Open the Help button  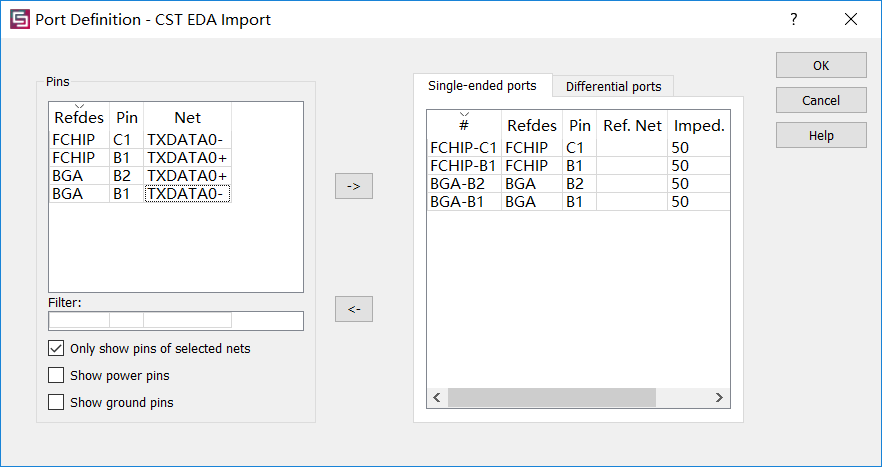click(x=821, y=136)
